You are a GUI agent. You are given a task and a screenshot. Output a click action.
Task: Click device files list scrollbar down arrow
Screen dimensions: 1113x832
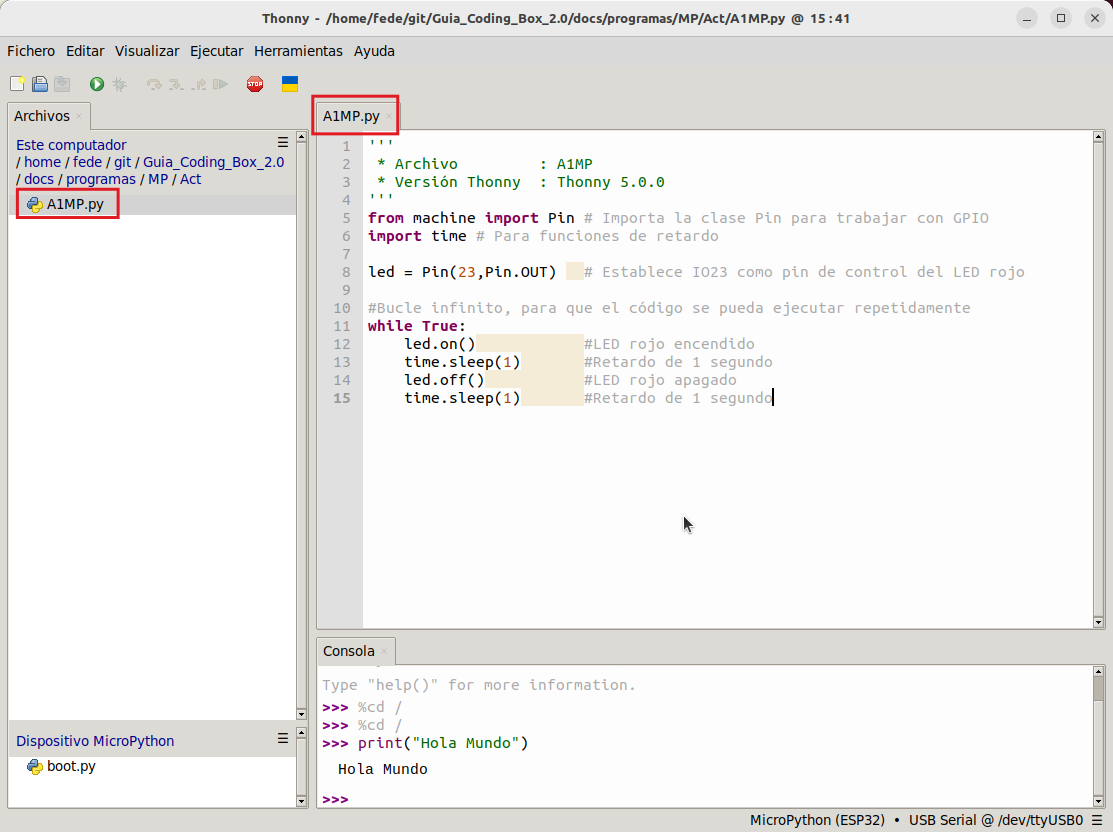(301, 801)
